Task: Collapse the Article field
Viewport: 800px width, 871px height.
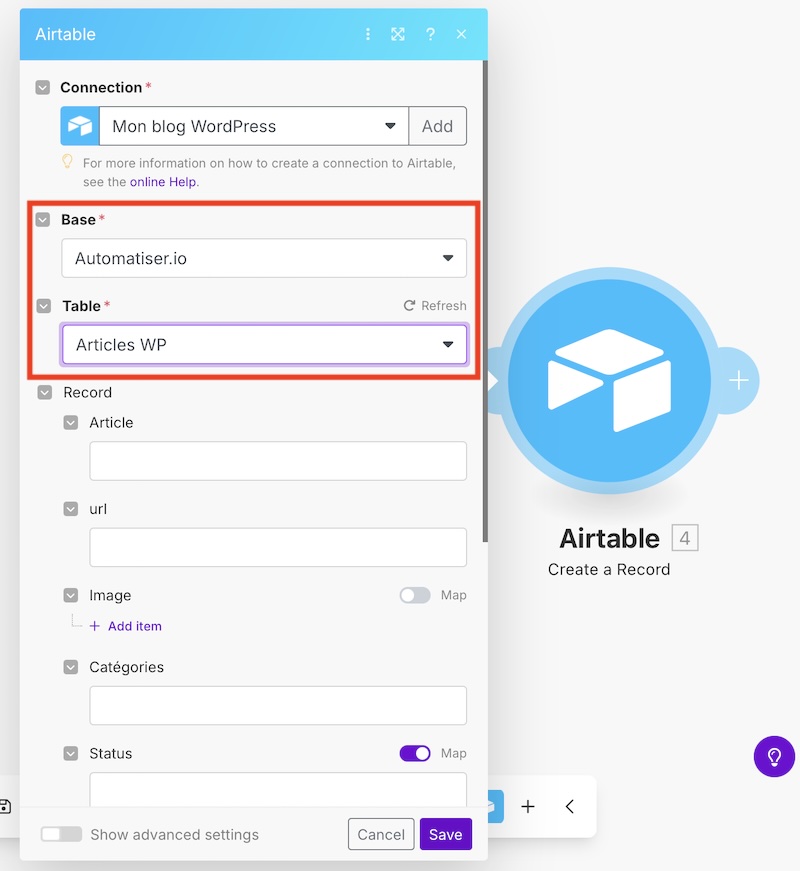Action: point(71,423)
